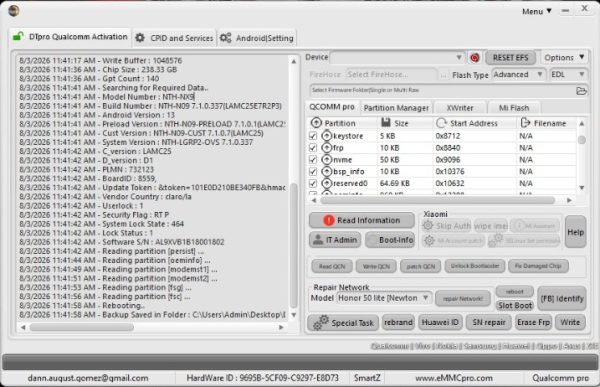Uncheck the nvme partition checkbox

[x=313, y=160]
